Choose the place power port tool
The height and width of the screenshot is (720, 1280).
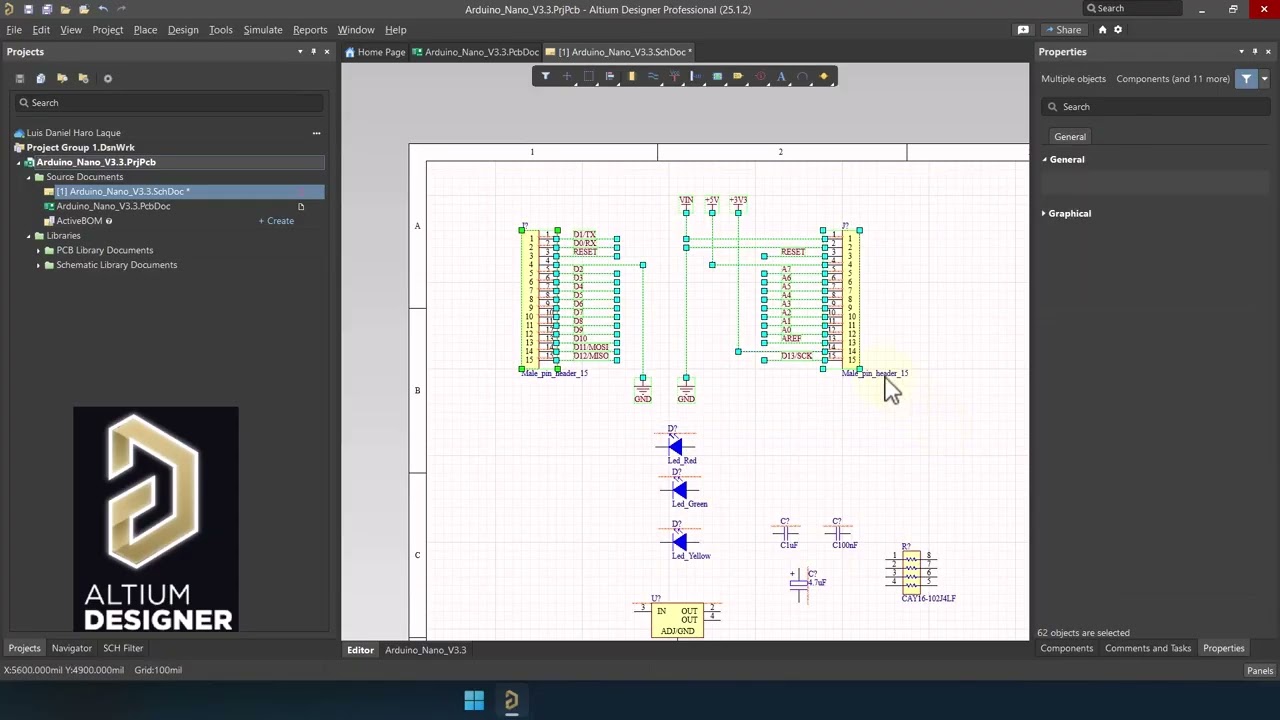point(674,76)
